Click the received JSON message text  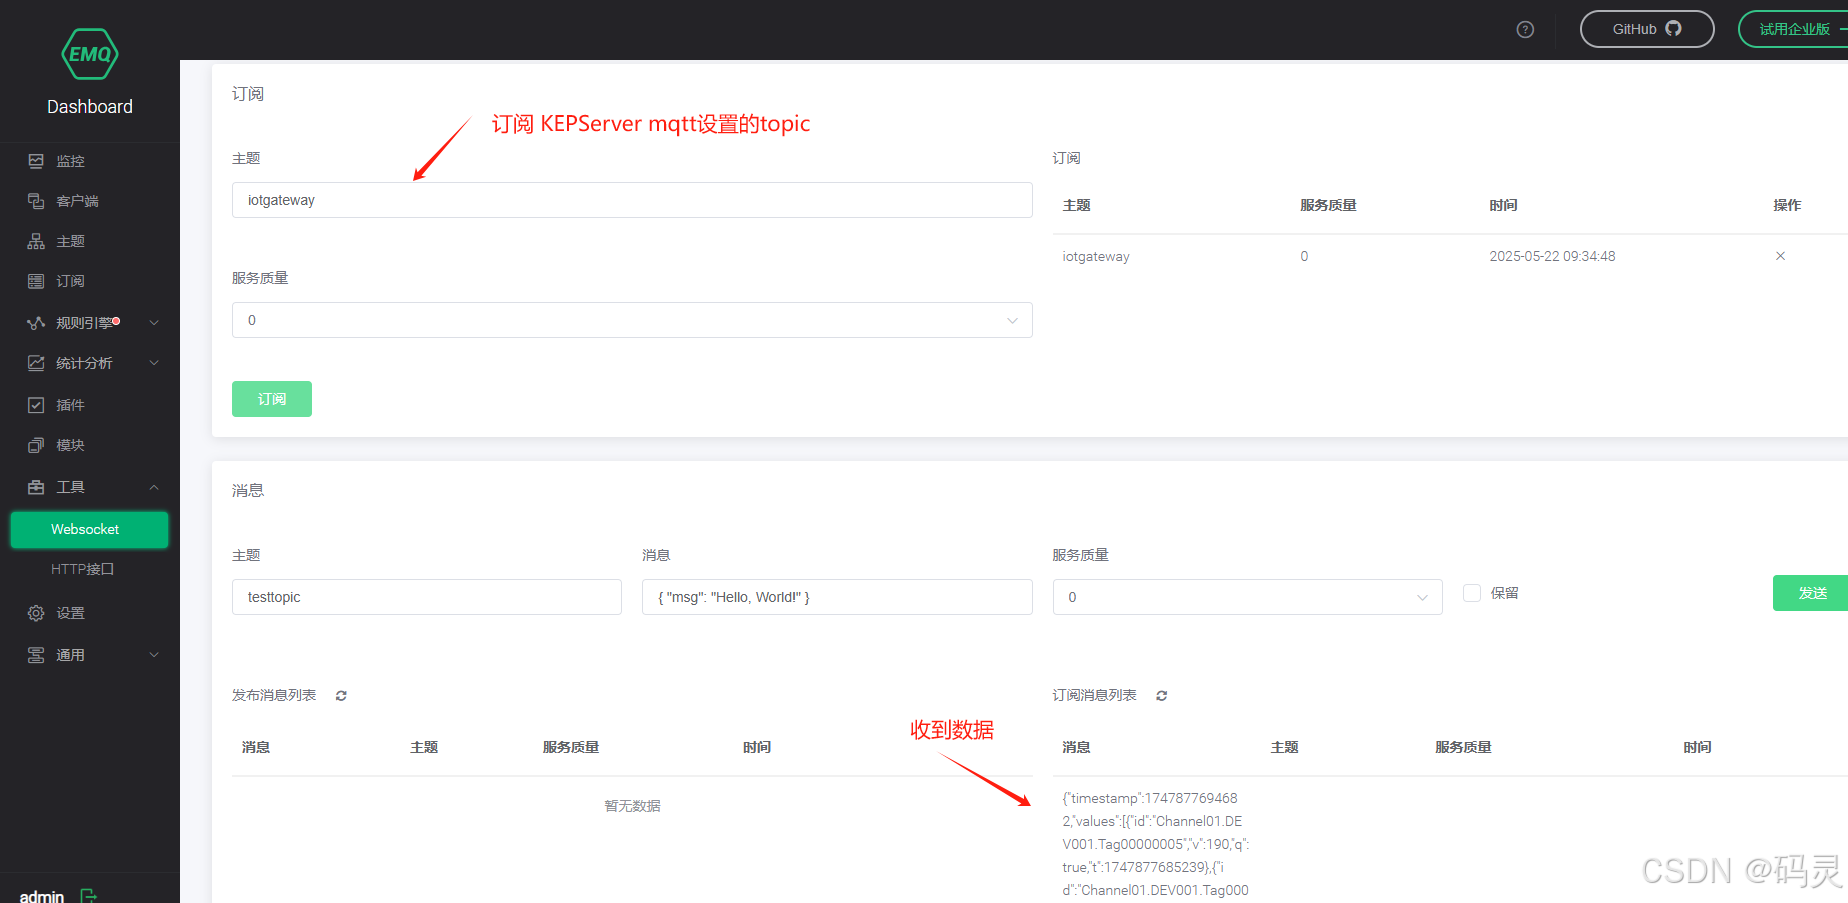point(1156,844)
